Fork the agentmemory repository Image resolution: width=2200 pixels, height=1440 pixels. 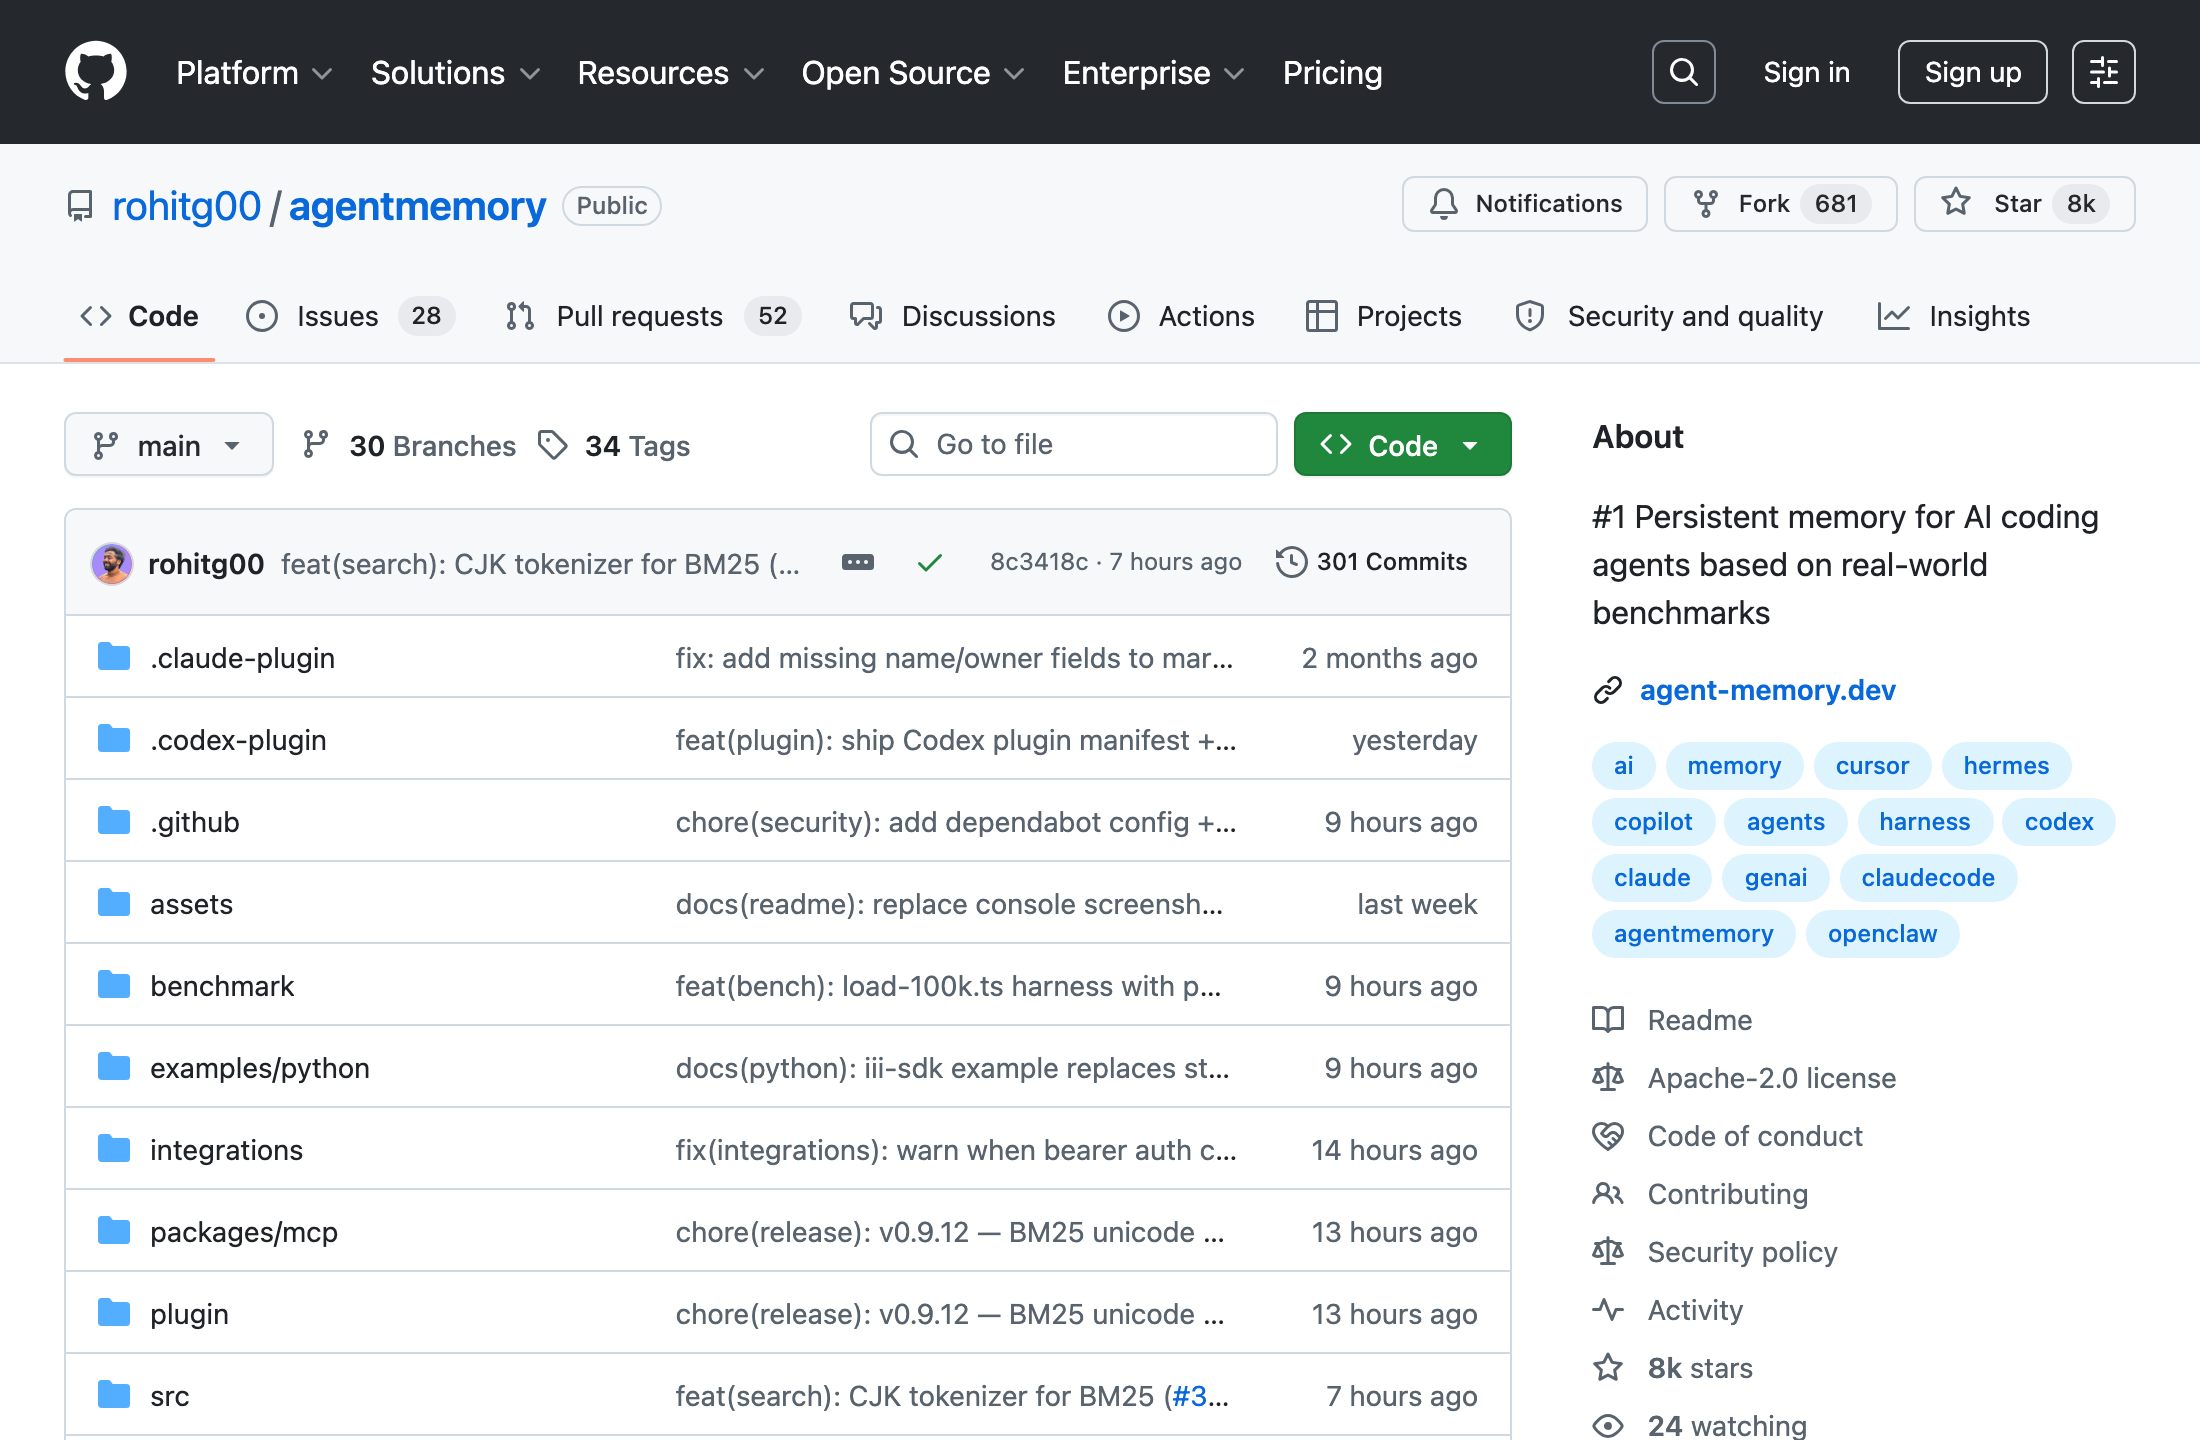tap(1780, 204)
